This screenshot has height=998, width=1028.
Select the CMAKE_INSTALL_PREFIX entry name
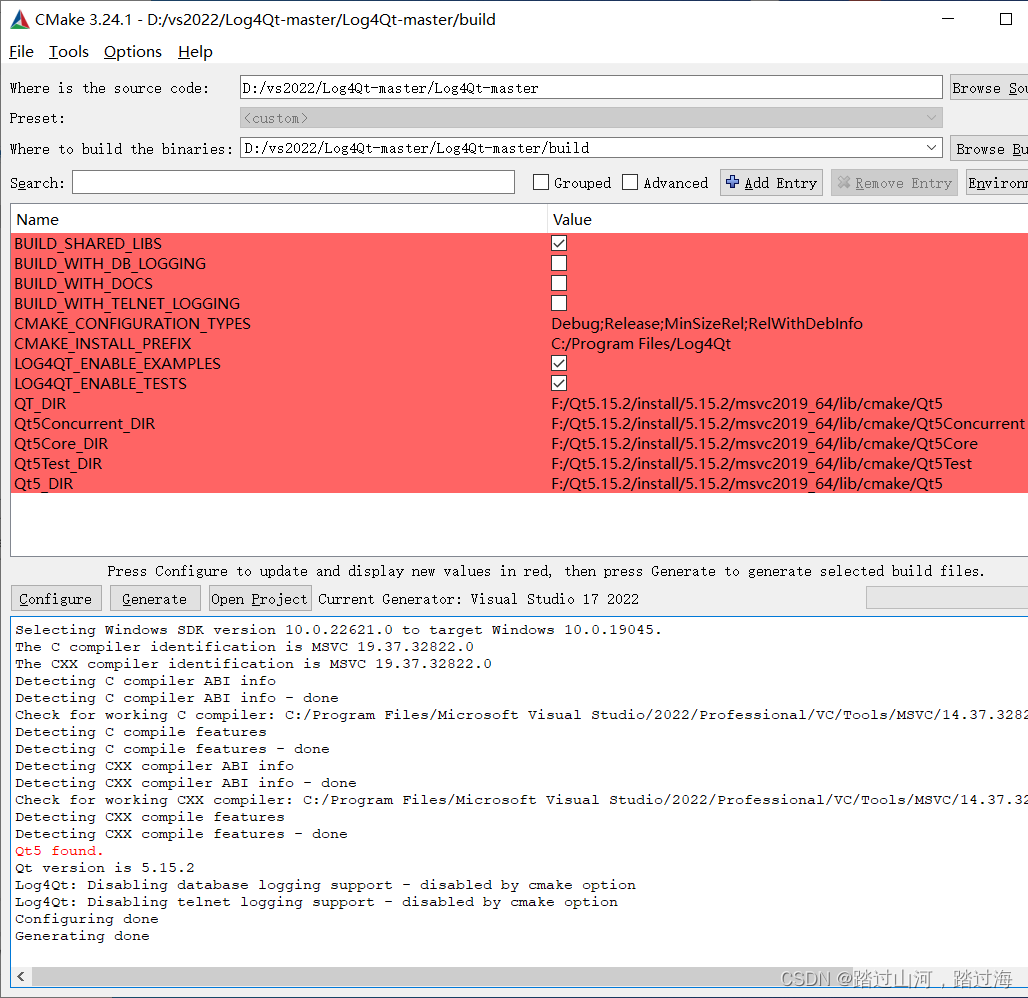pyautogui.click(x=103, y=344)
